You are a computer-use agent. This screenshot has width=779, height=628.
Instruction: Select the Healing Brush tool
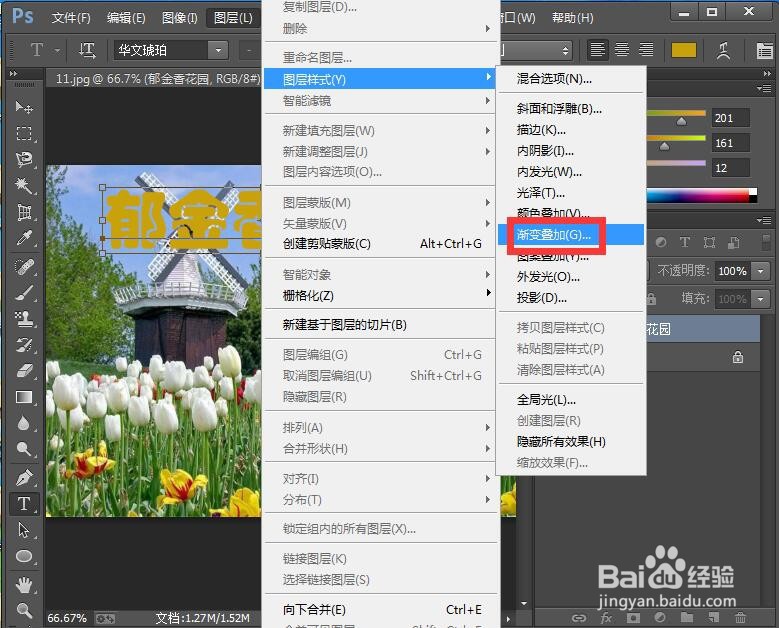[24, 266]
